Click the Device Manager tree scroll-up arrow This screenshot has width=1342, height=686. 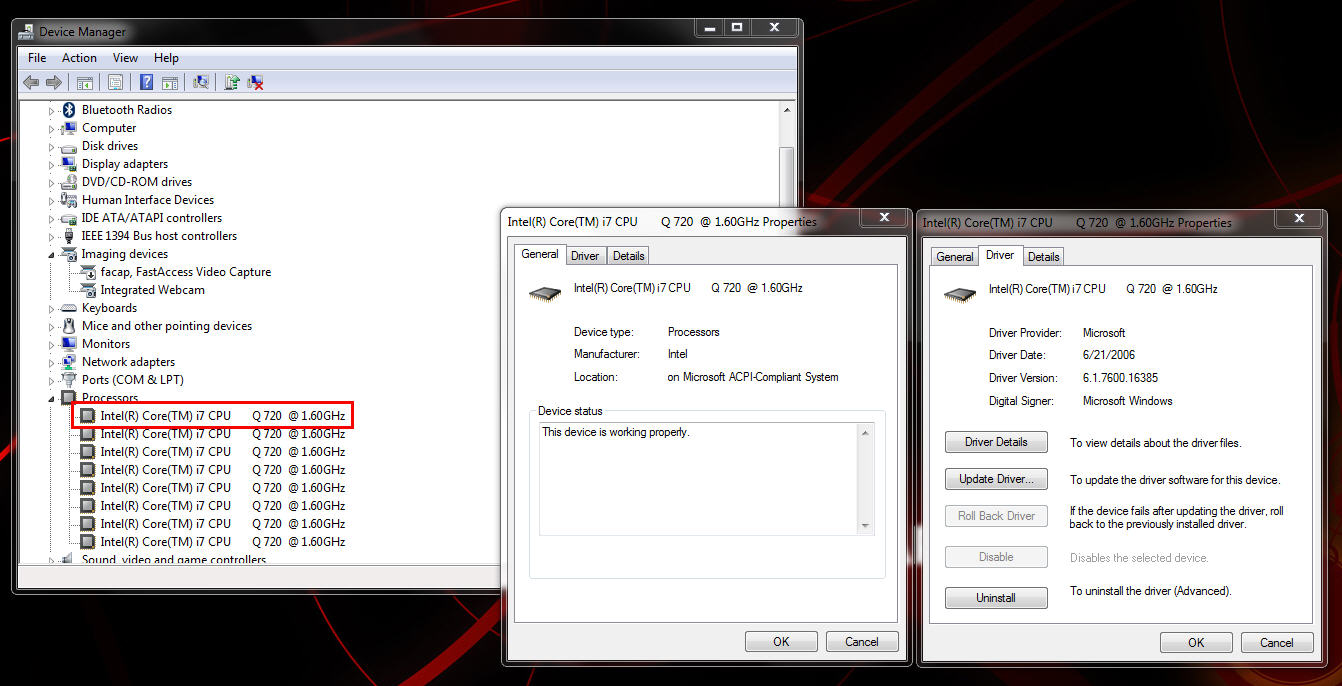click(x=787, y=110)
